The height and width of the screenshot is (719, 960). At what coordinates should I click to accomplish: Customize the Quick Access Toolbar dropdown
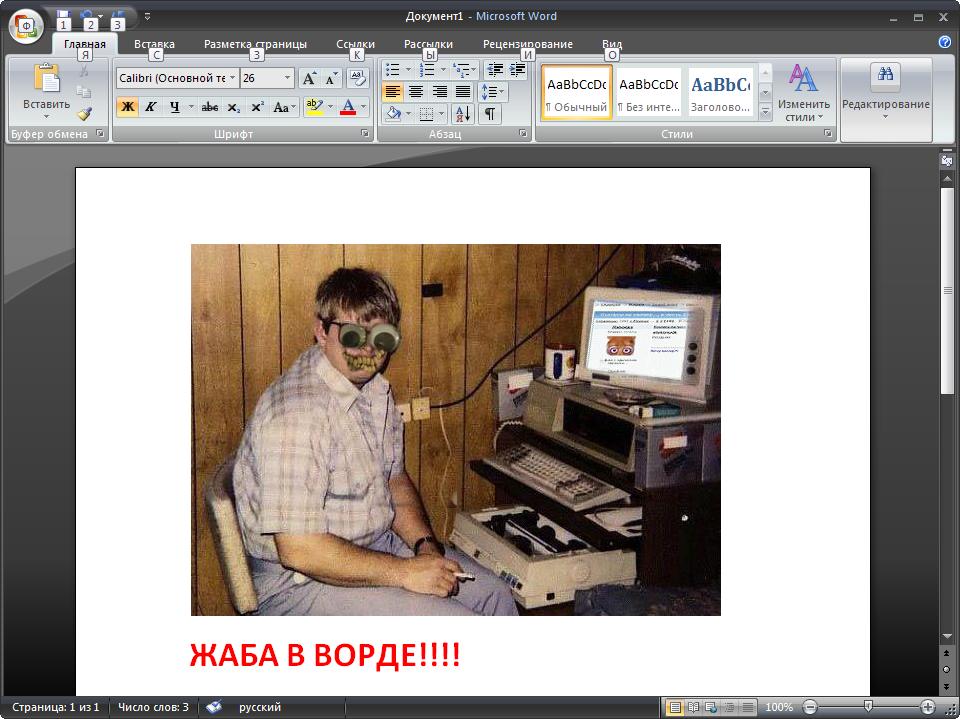tap(148, 17)
